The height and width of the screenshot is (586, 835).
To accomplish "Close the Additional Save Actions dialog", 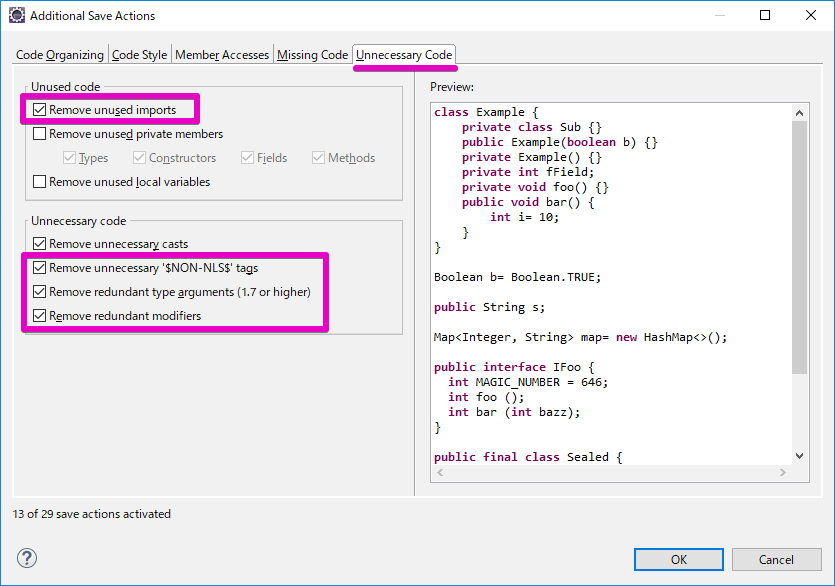I will 811,15.
